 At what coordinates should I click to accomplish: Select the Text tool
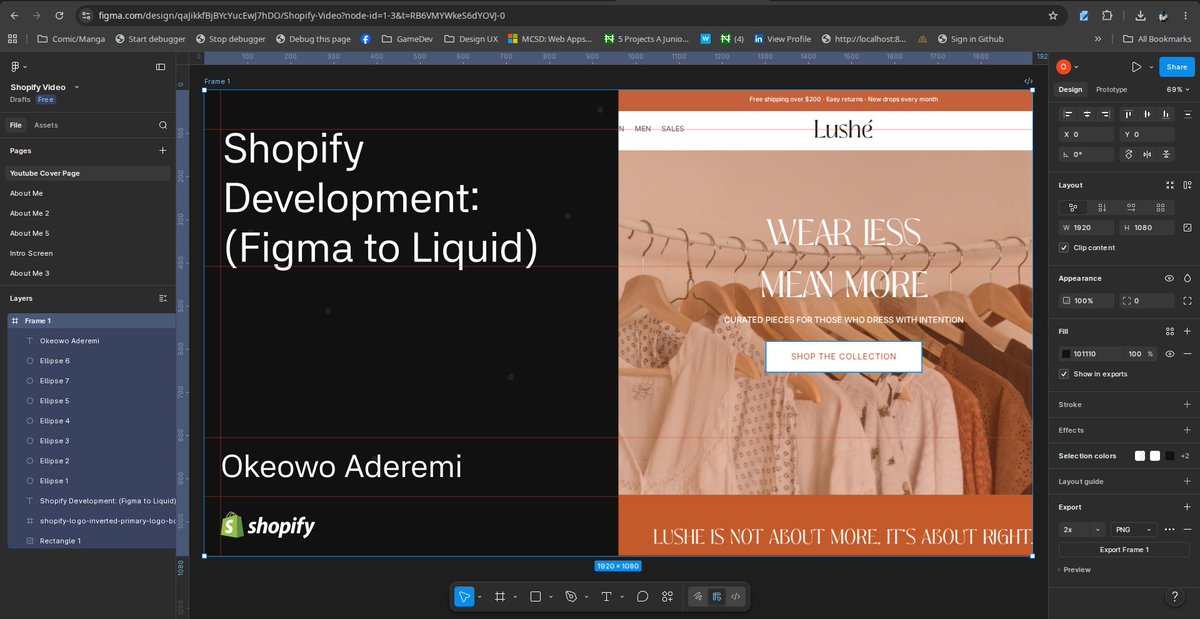(x=606, y=596)
